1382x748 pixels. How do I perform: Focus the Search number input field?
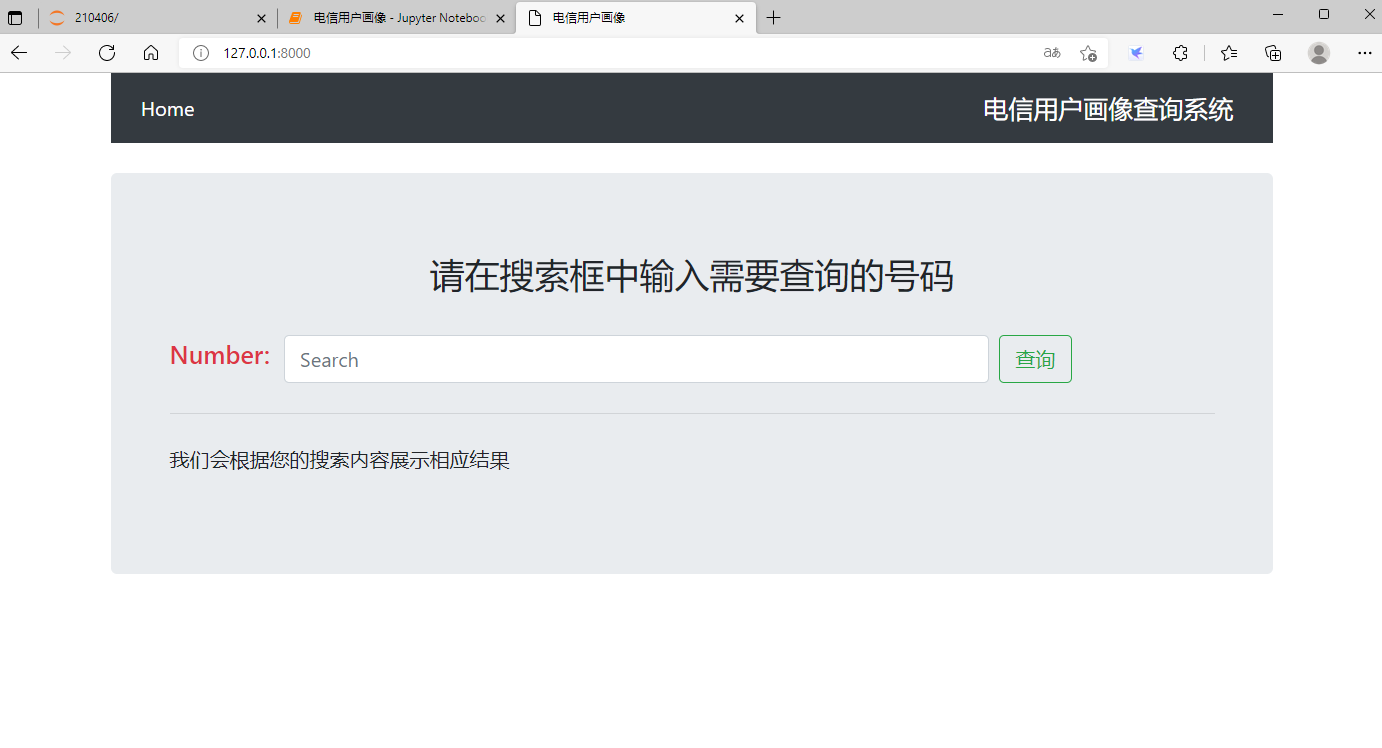636,359
